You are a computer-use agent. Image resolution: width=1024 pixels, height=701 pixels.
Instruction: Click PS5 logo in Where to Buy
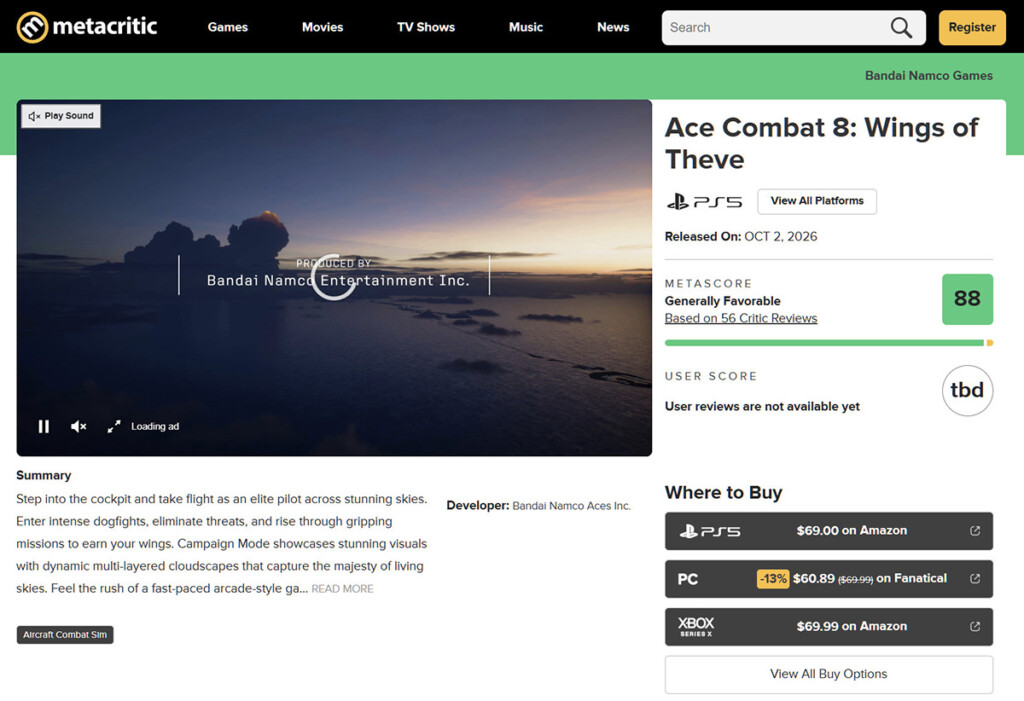click(x=710, y=531)
